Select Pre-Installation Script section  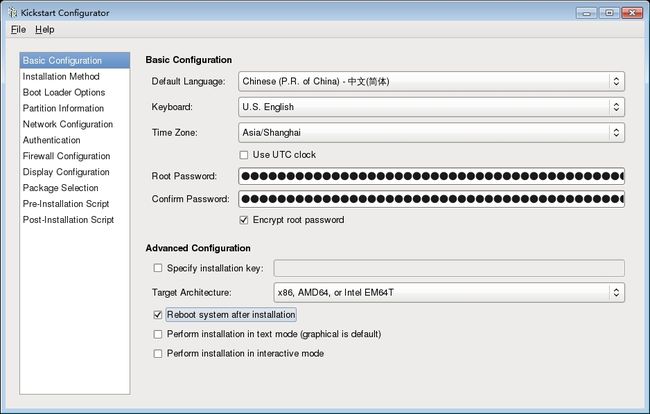[x=75, y=203]
